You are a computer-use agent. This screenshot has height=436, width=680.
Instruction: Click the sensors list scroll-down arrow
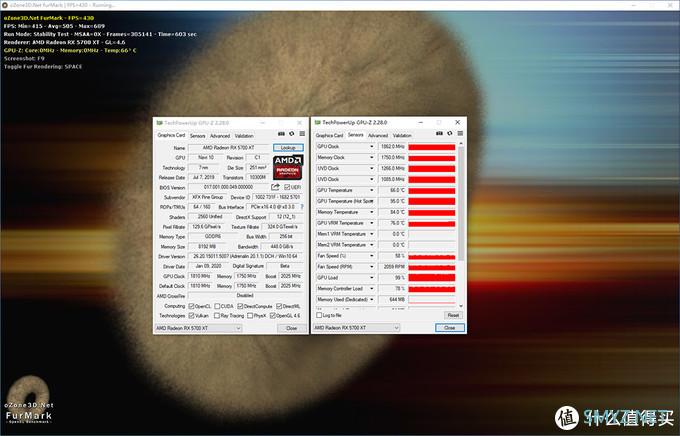coord(461,306)
